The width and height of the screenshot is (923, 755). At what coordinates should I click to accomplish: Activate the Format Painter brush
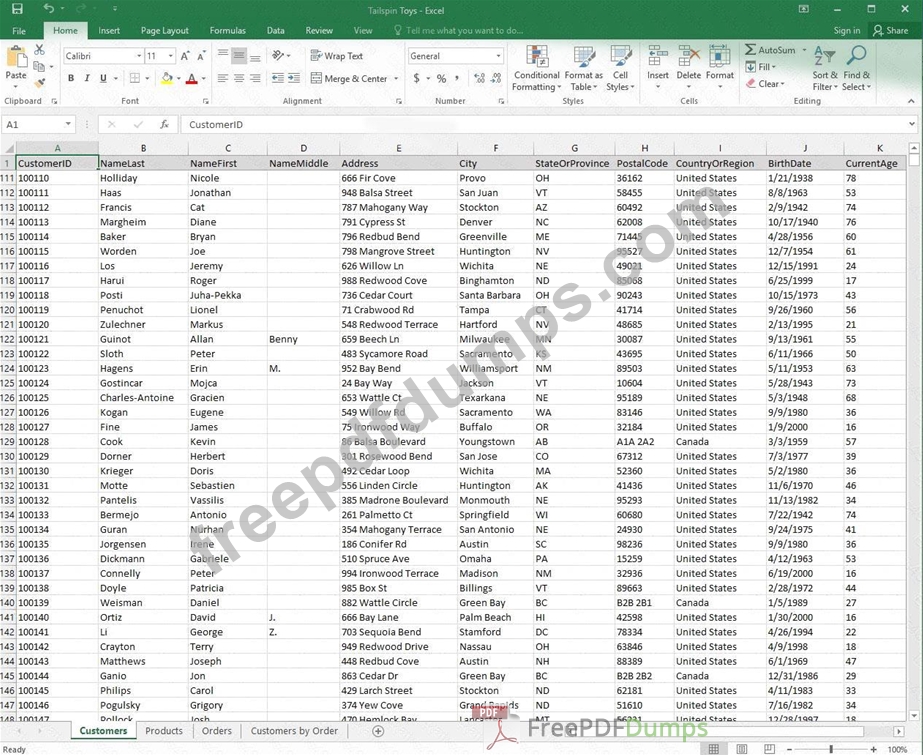pyautogui.click(x=39, y=83)
